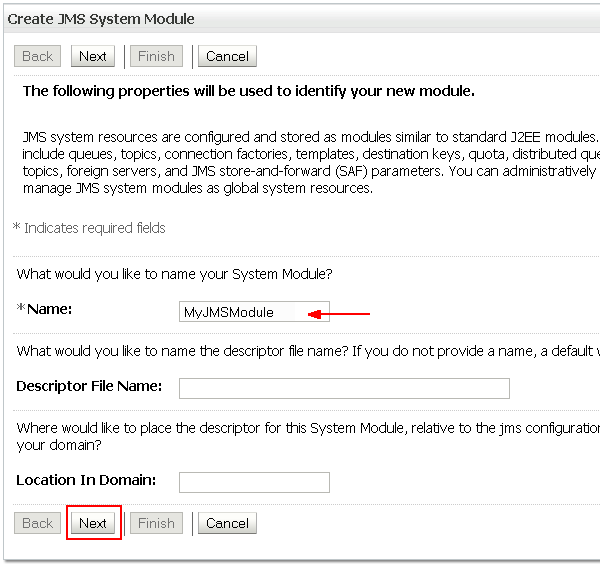Click the Location In Domain label
The width and height of the screenshot is (600, 566).
(x=86, y=480)
